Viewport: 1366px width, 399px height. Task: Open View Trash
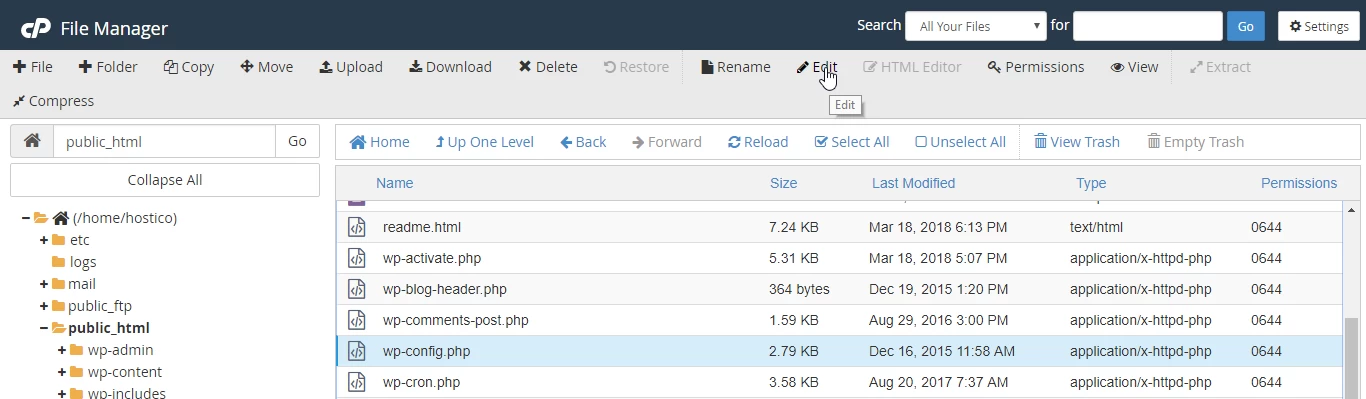pyautogui.click(x=1077, y=142)
